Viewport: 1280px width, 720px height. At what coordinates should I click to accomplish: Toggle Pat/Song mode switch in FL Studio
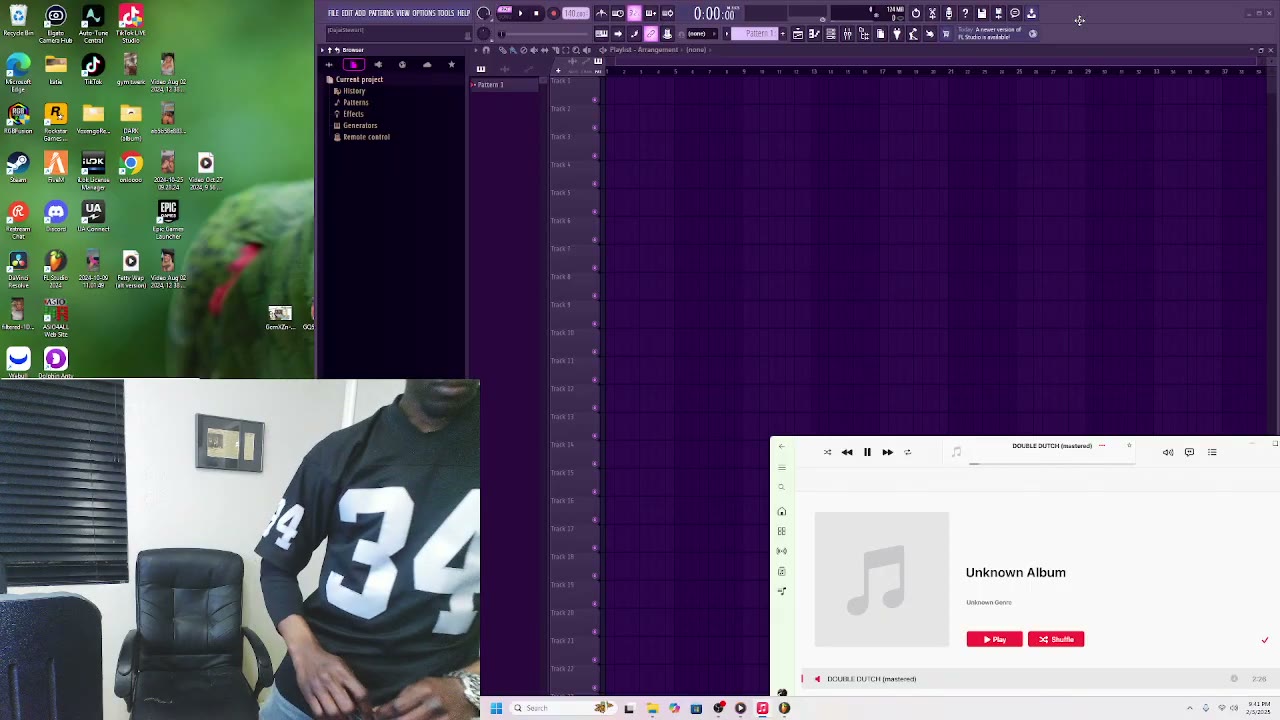(x=503, y=14)
